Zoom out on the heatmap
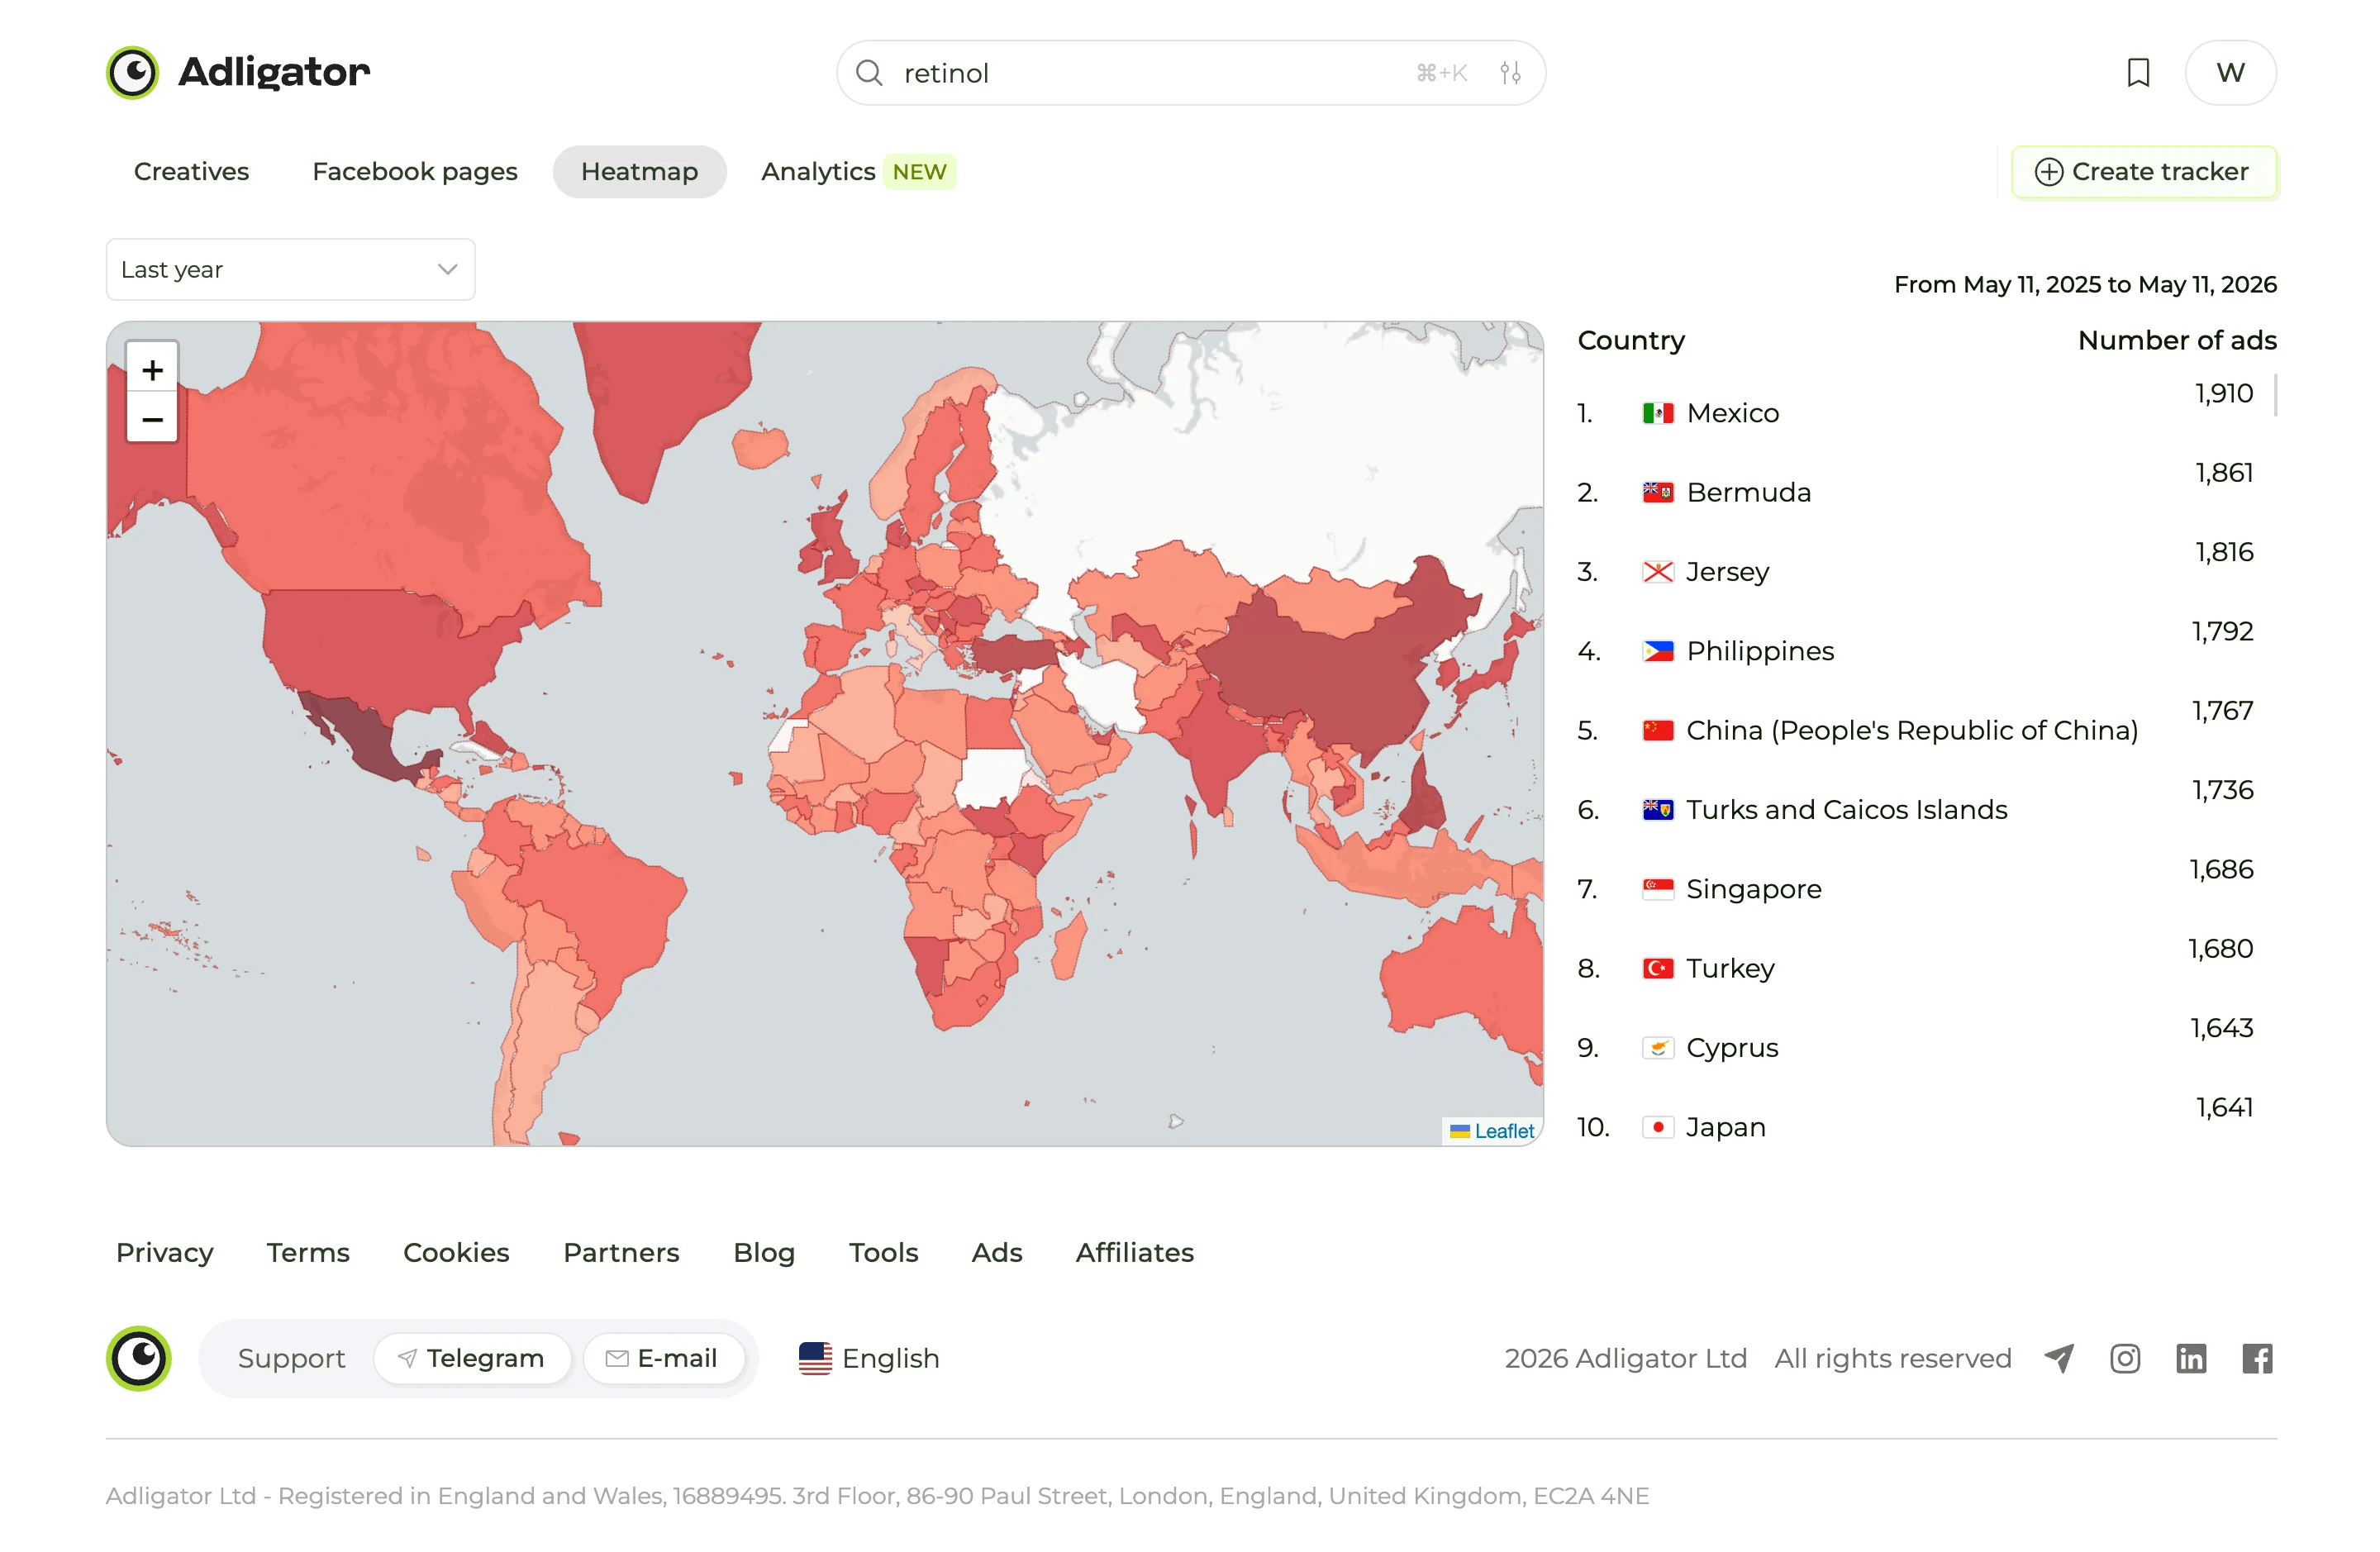Image resolution: width=2380 pixels, height=1552 pixels. tap(152, 419)
